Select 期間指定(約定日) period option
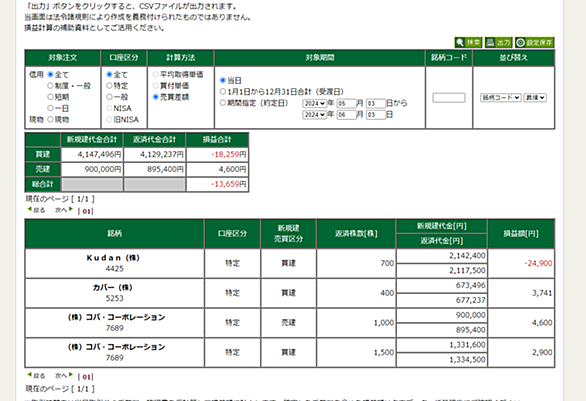Screen dimensions: 586x401 tap(223, 103)
